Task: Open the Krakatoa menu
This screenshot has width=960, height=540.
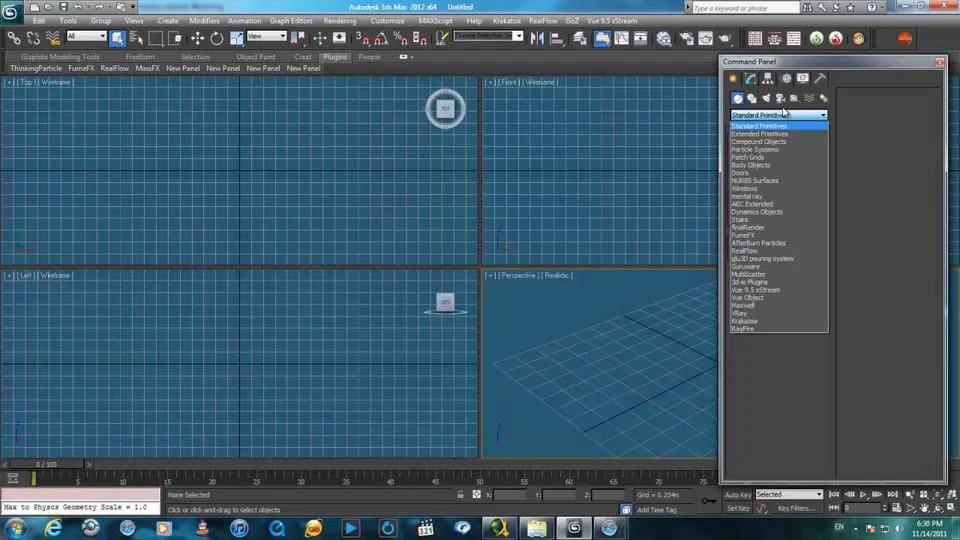Action: point(506,21)
